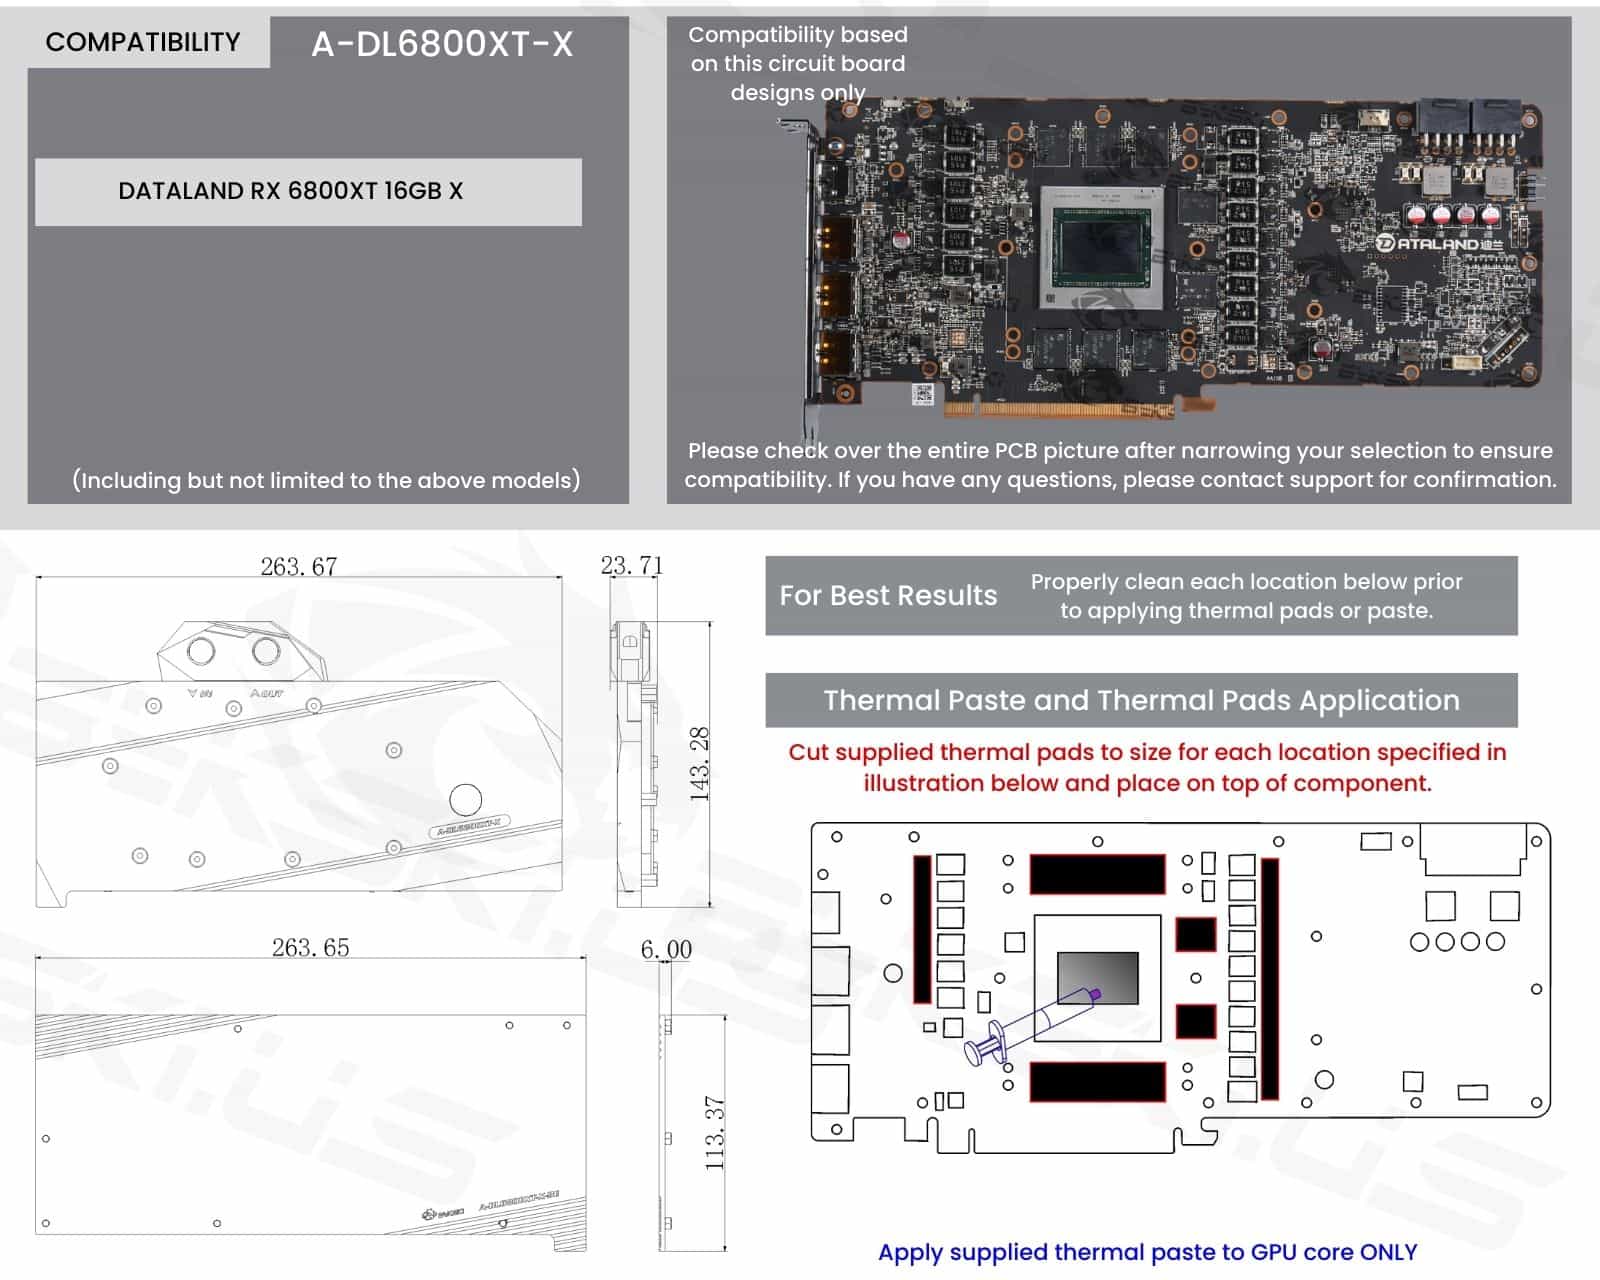Screen dimensions: 1600x1280
Task: Select the bottom horizontal thermal pad in diagram
Action: (x=1097, y=1081)
